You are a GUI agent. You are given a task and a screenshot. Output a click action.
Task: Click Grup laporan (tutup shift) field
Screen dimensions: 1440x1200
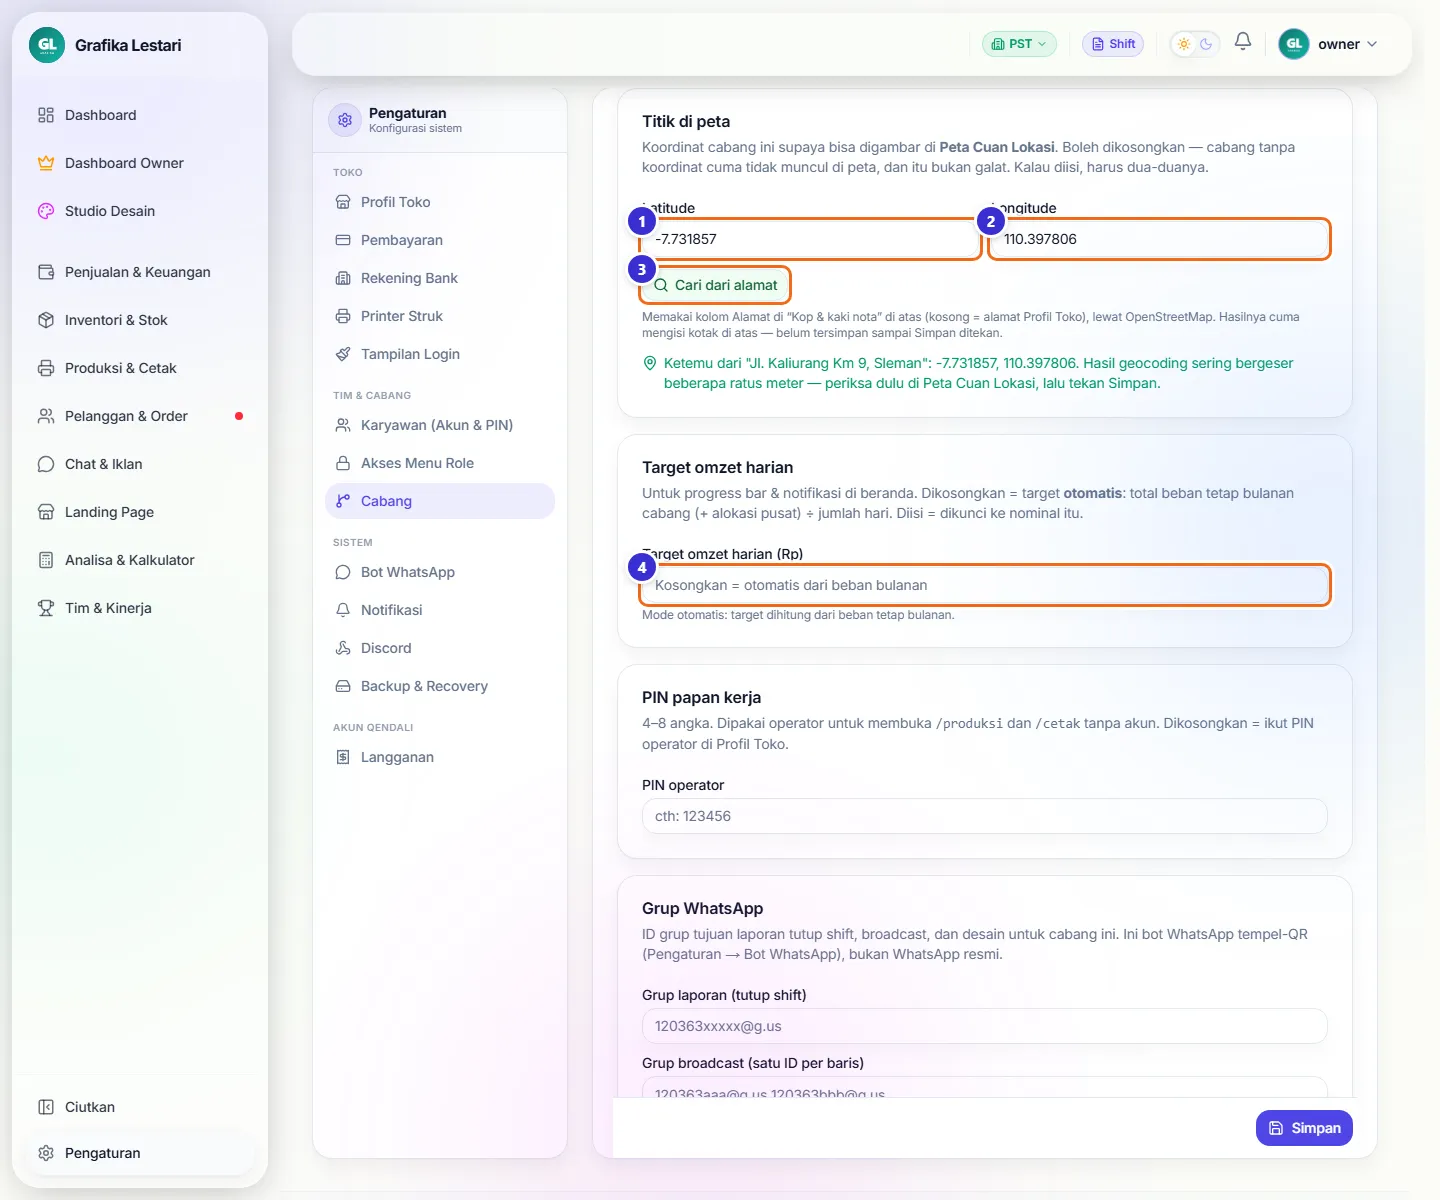985,1026
